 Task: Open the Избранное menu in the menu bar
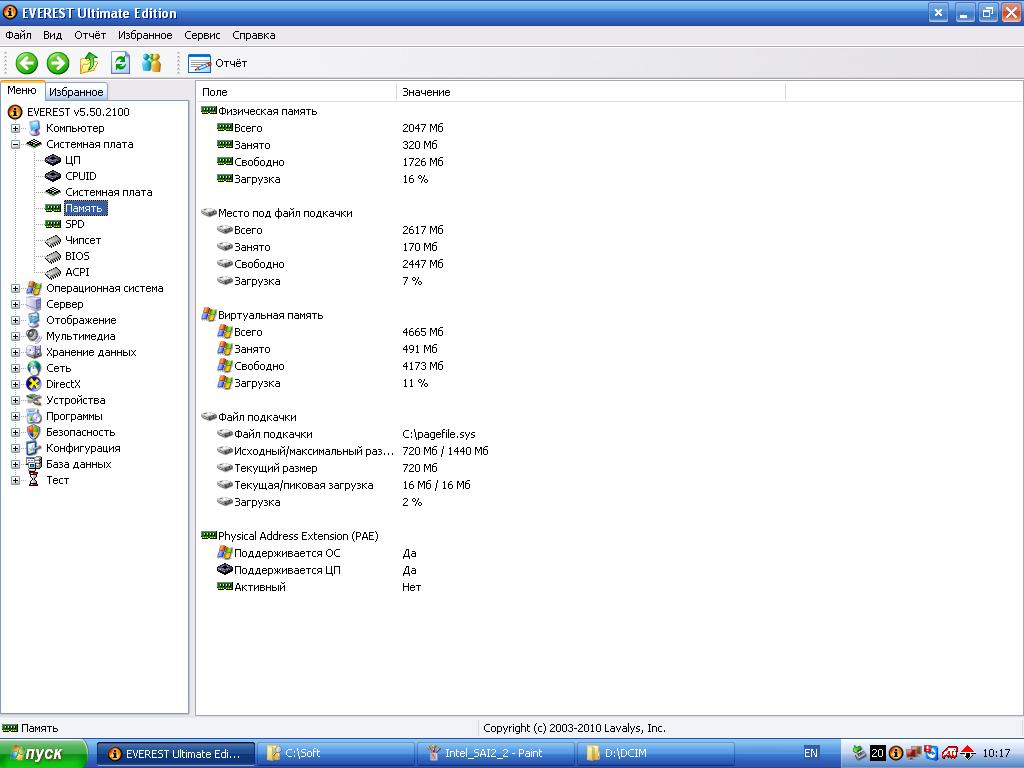[x=145, y=35]
